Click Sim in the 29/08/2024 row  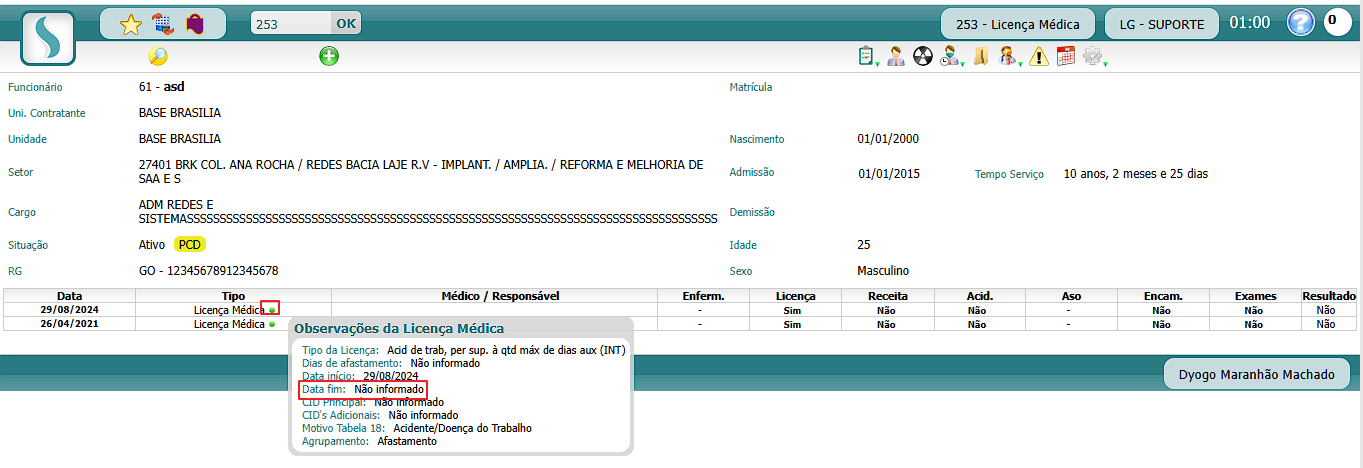(793, 310)
